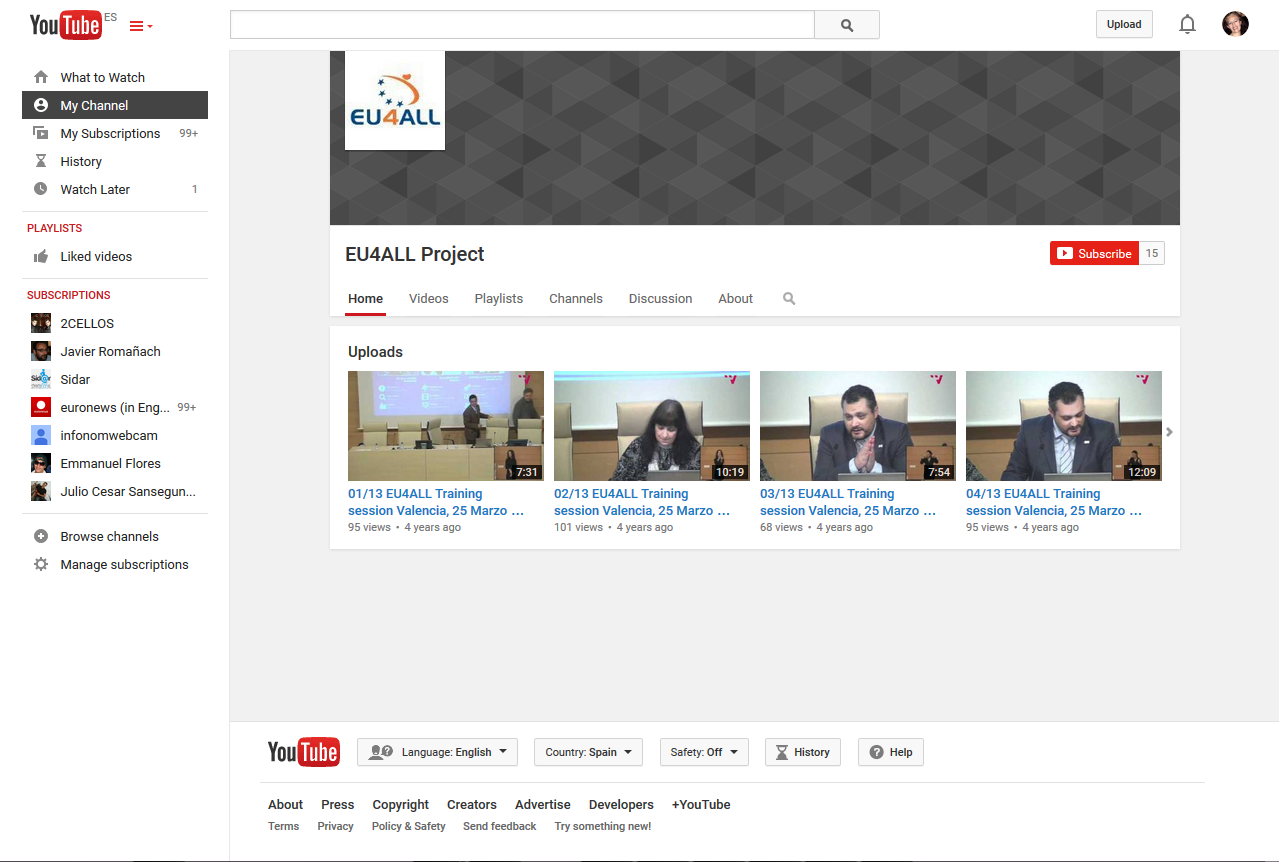Play the 02/13 EU4ALL Training thumbnail
This screenshot has width=1279, height=862.
[x=652, y=426]
